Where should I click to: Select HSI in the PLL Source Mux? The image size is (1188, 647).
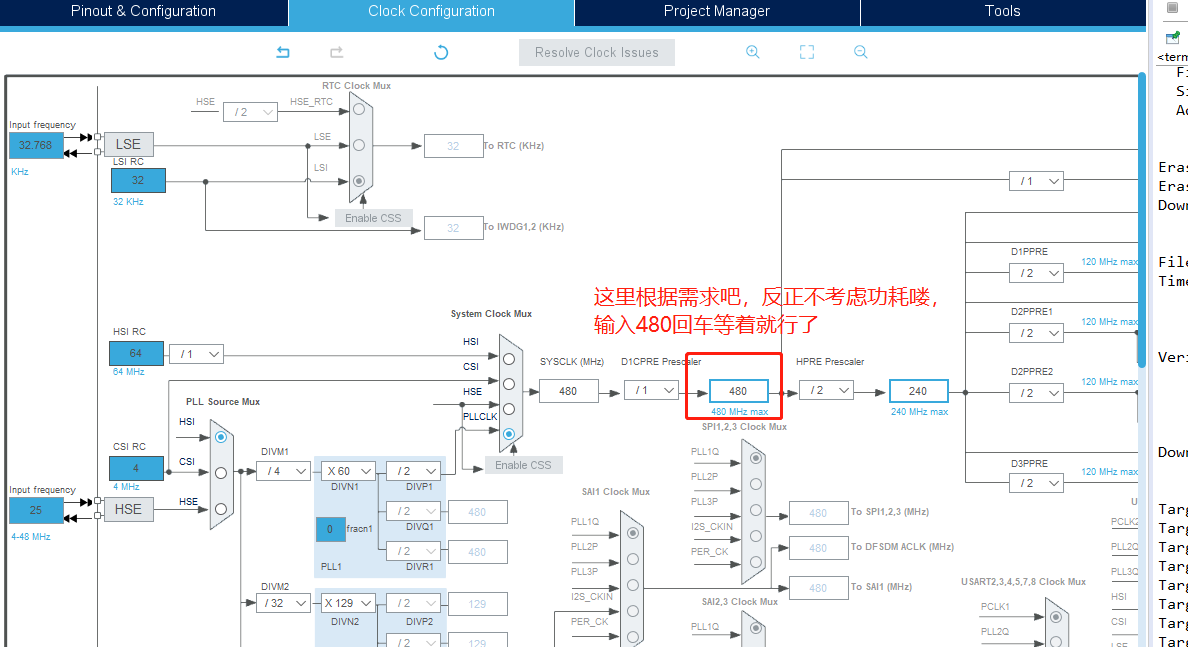click(x=222, y=436)
